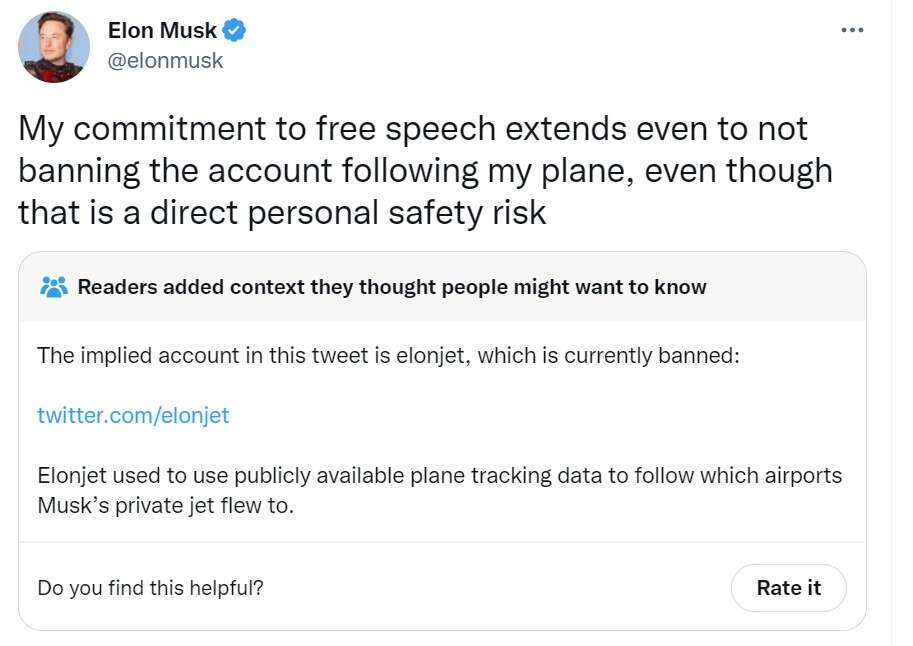
Task: Open the three-dot more options menu
Action: pos(851,30)
